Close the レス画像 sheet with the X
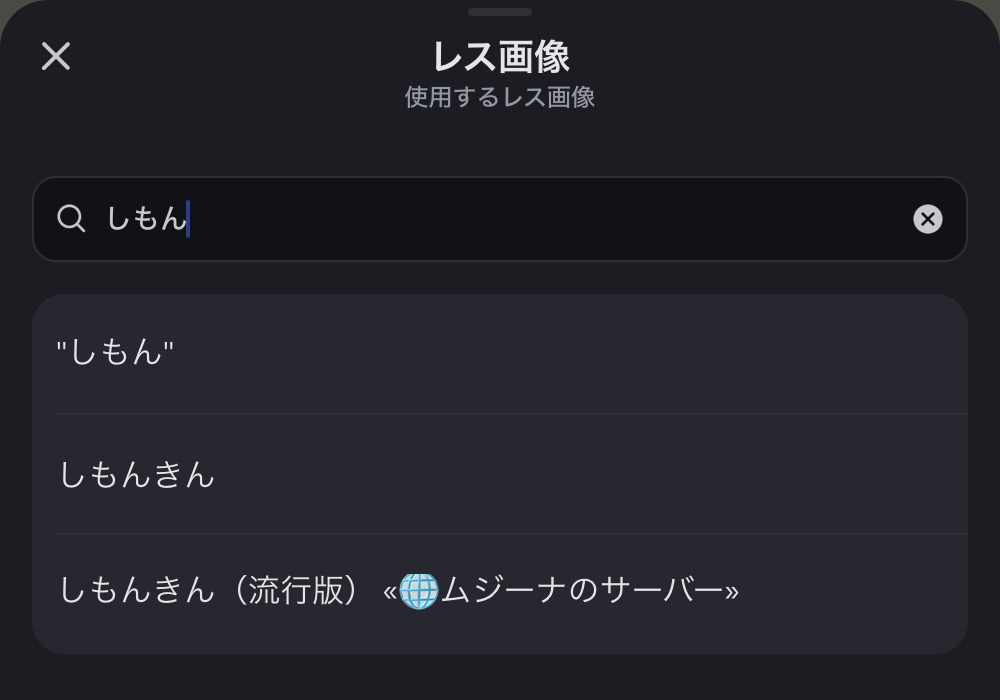 [x=56, y=56]
